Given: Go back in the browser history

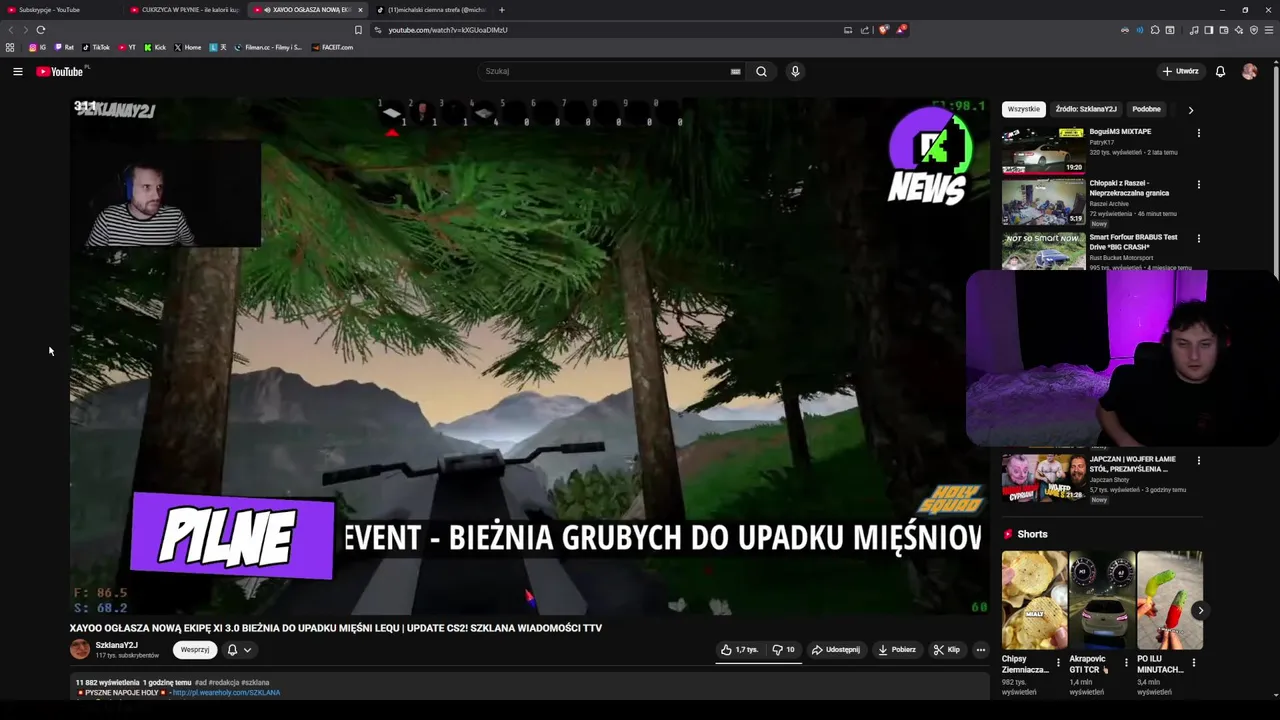Looking at the screenshot, I should pos(10,30).
